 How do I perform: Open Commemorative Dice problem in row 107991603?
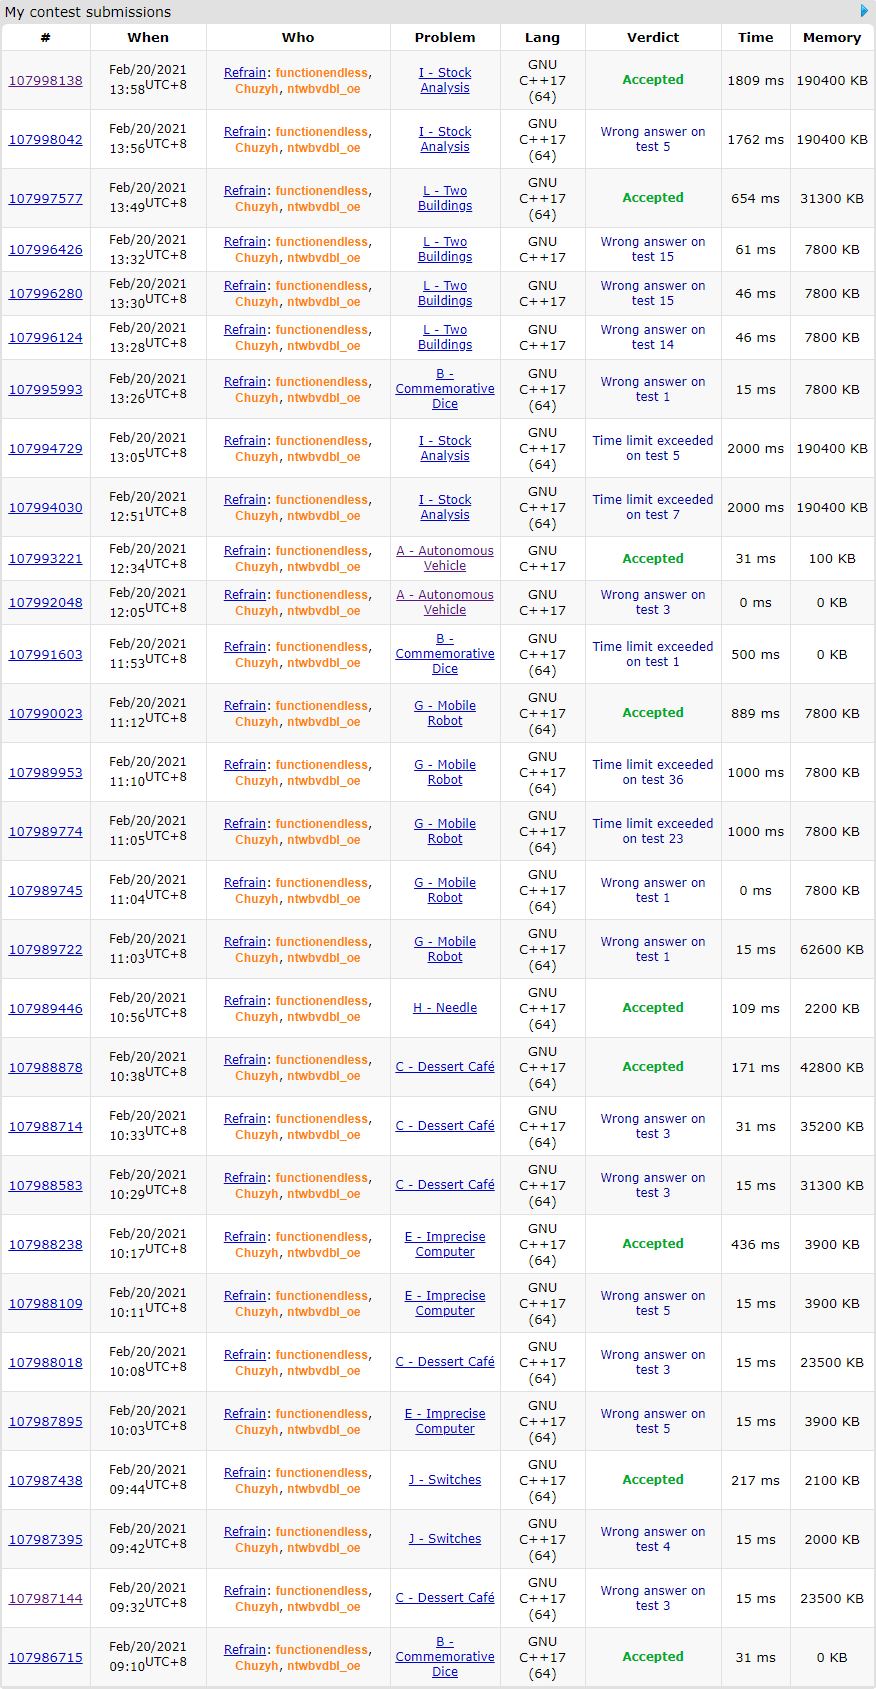click(445, 654)
